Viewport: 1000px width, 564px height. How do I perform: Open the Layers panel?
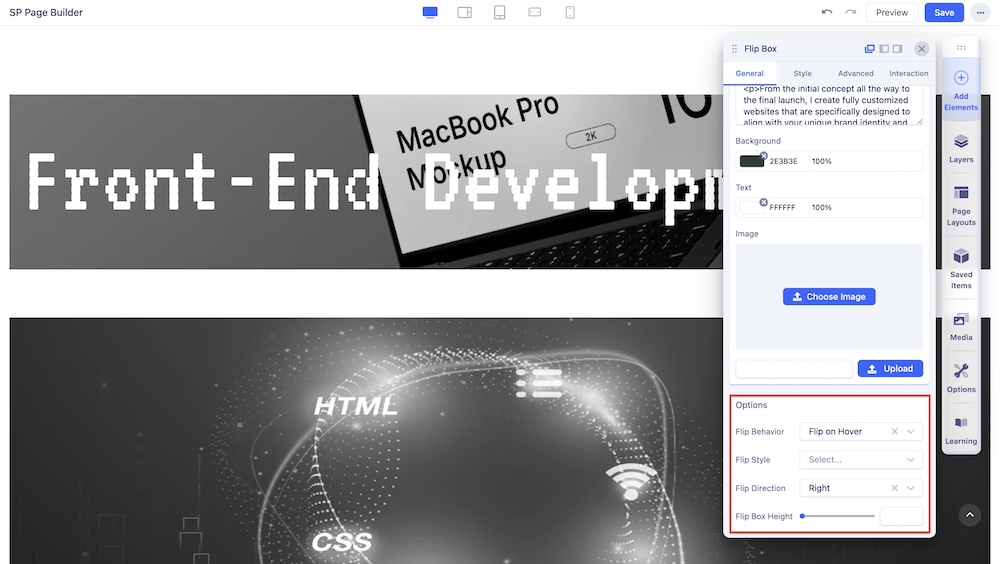point(961,148)
